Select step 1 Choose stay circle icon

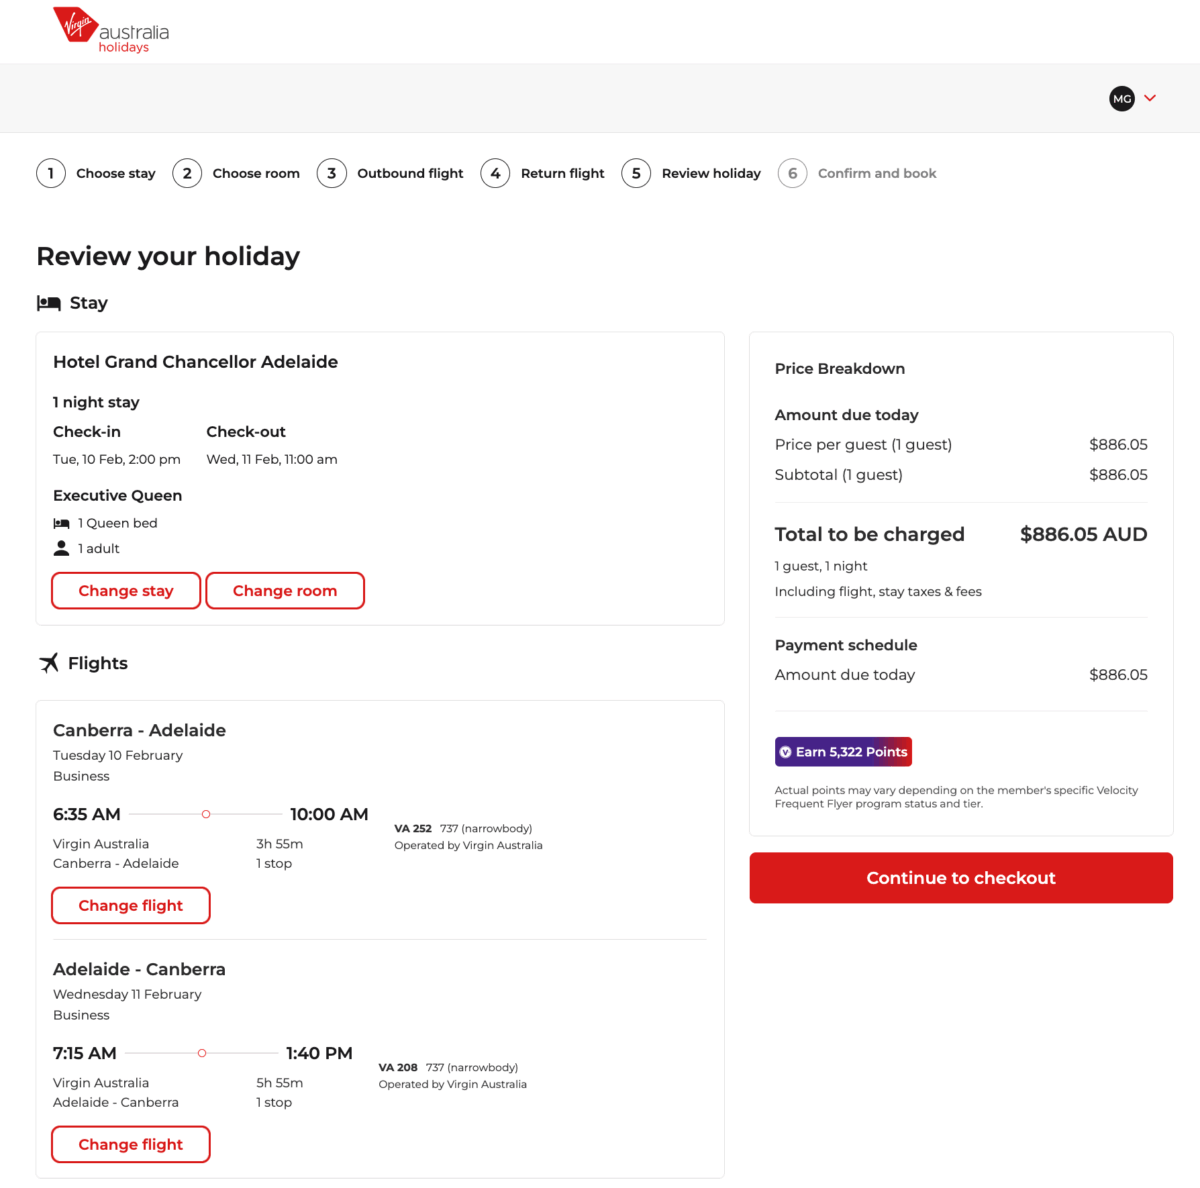51,173
